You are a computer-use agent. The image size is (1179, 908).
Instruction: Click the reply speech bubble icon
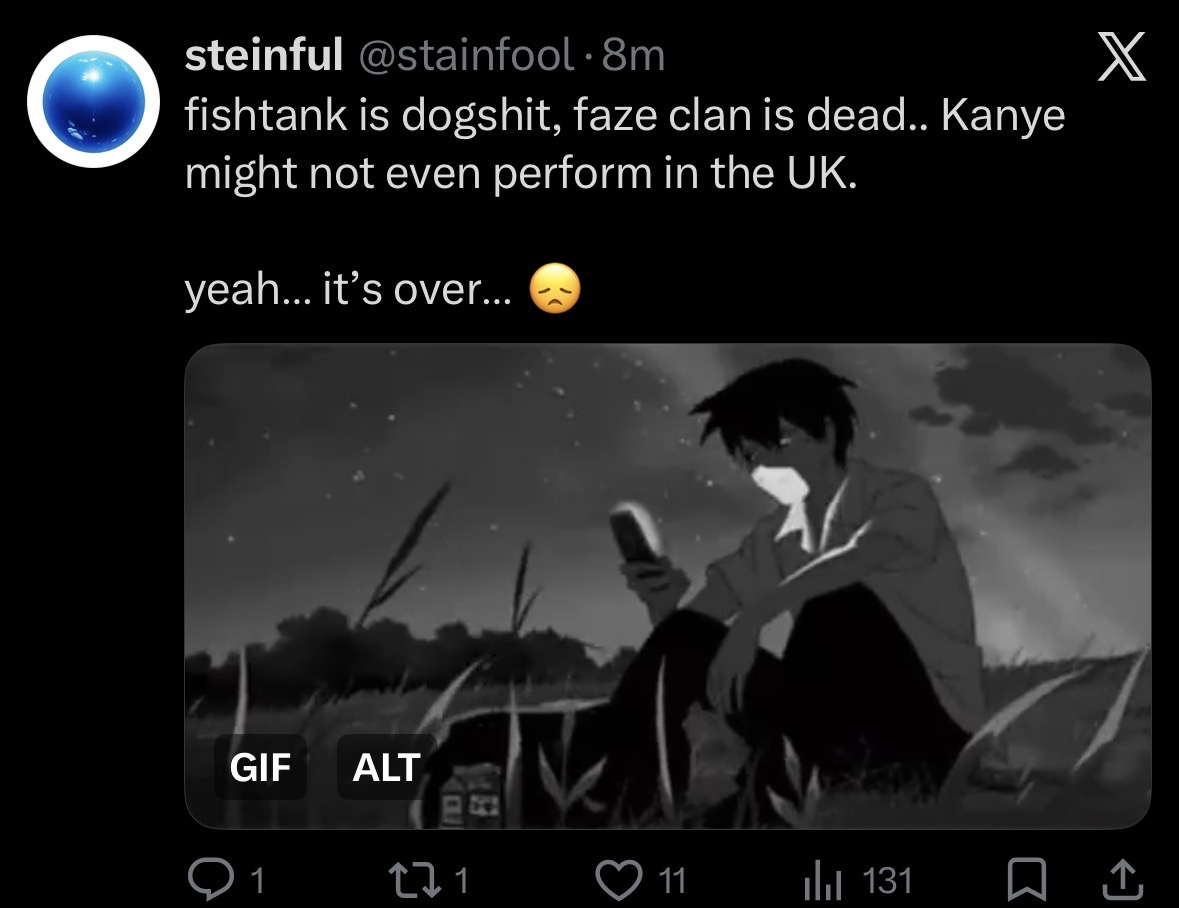click(x=211, y=879)
